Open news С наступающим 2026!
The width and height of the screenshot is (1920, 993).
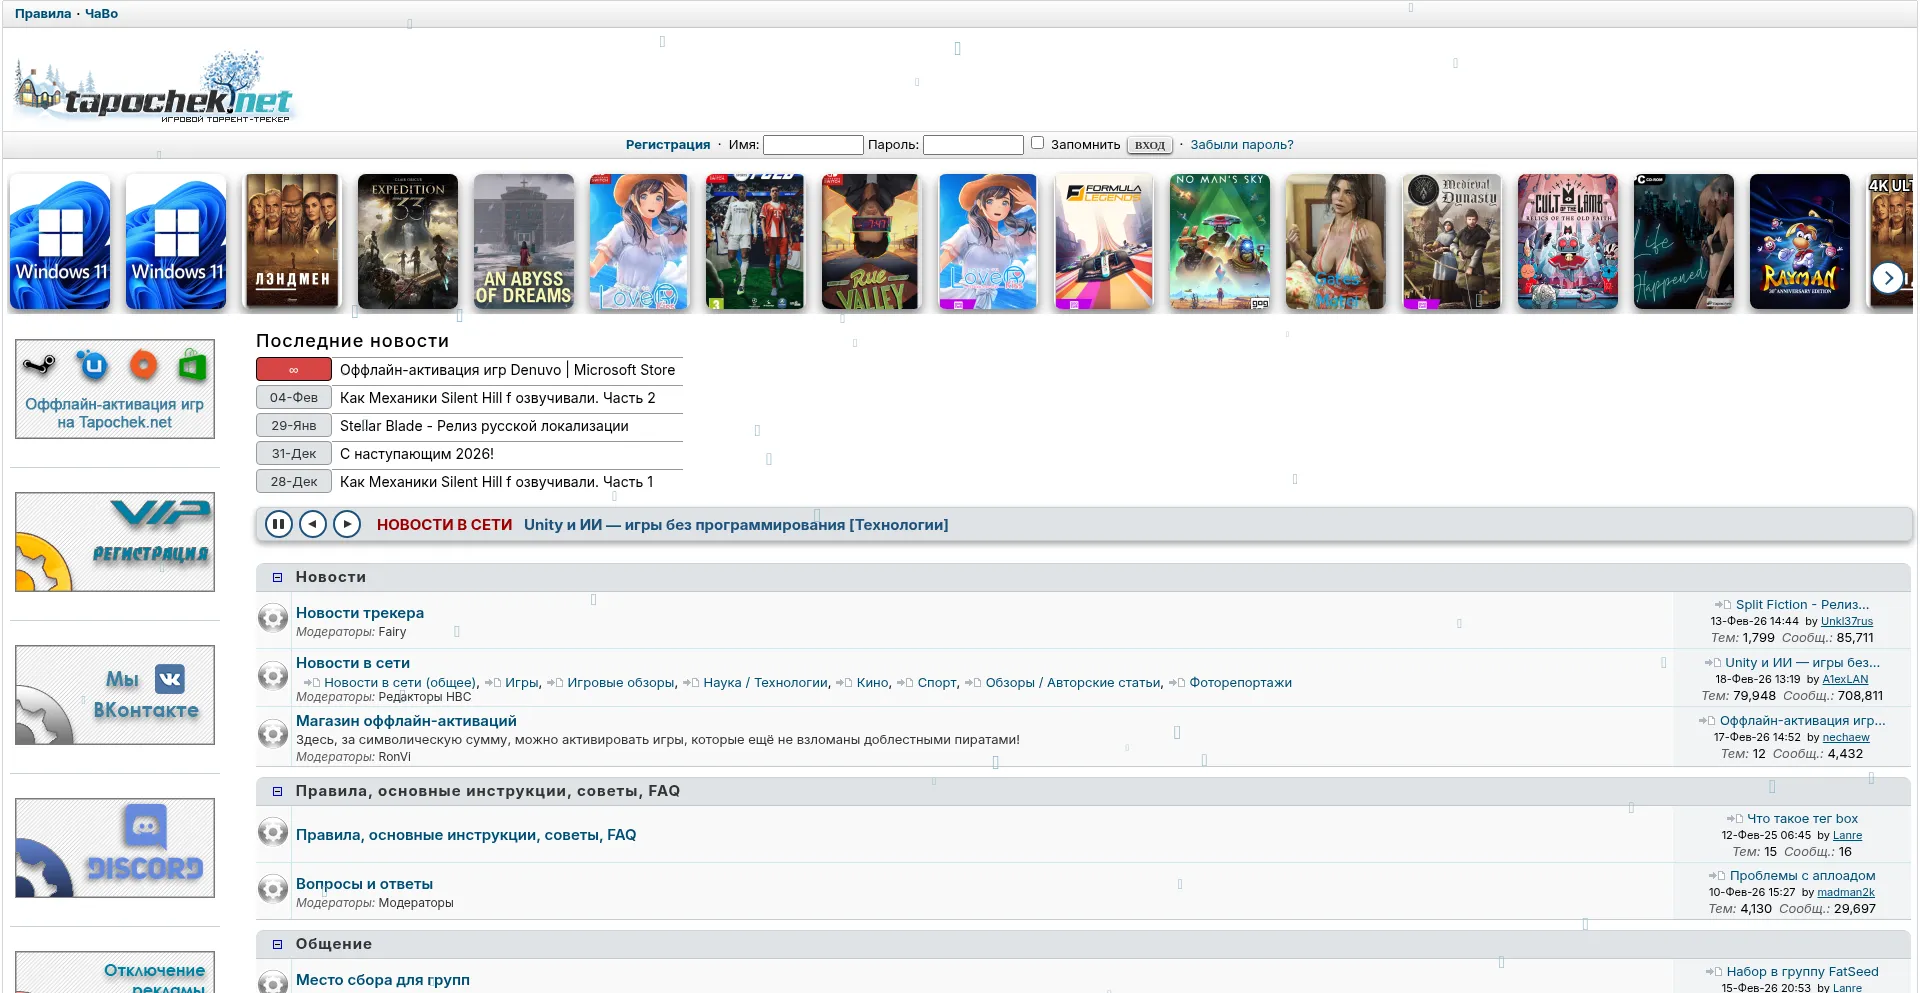click(x=417, y=454)
